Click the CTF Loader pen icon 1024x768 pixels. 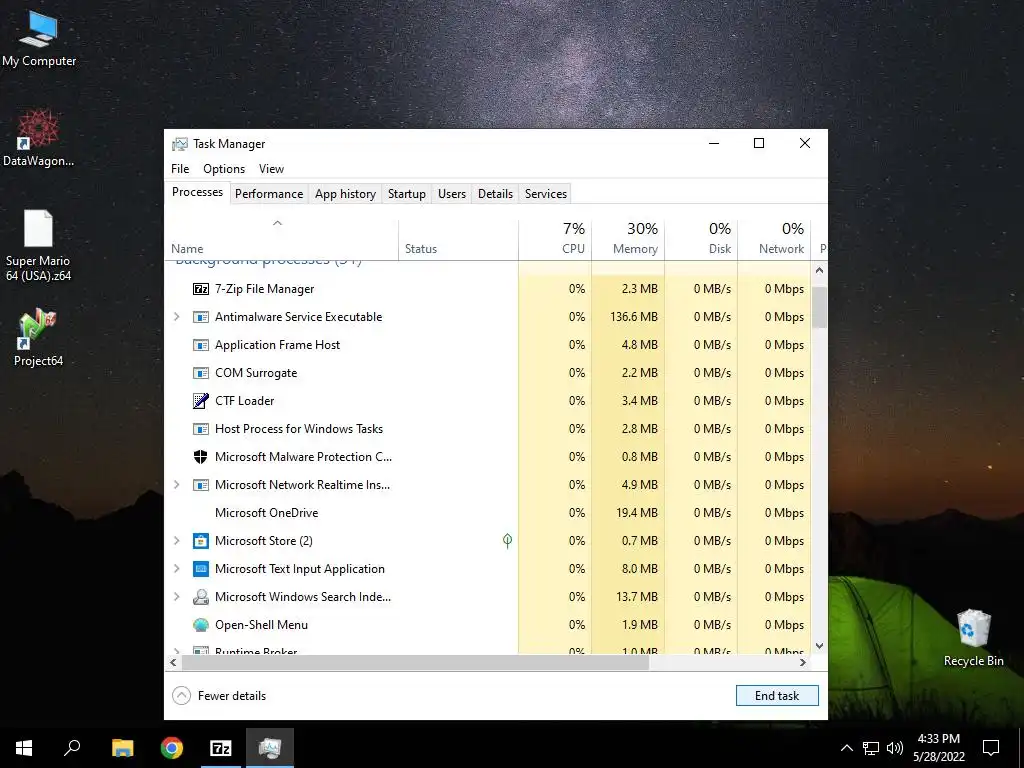click(200, 401)
